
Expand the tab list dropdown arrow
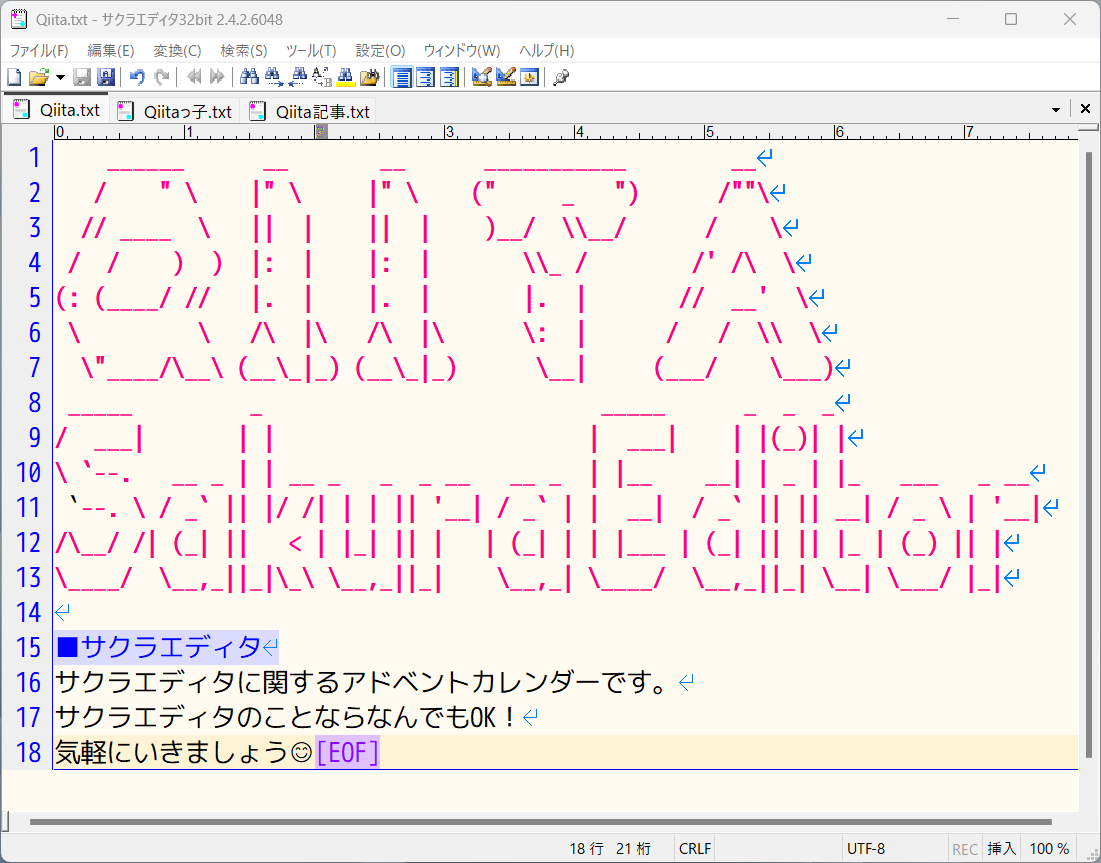[1056, 110]
